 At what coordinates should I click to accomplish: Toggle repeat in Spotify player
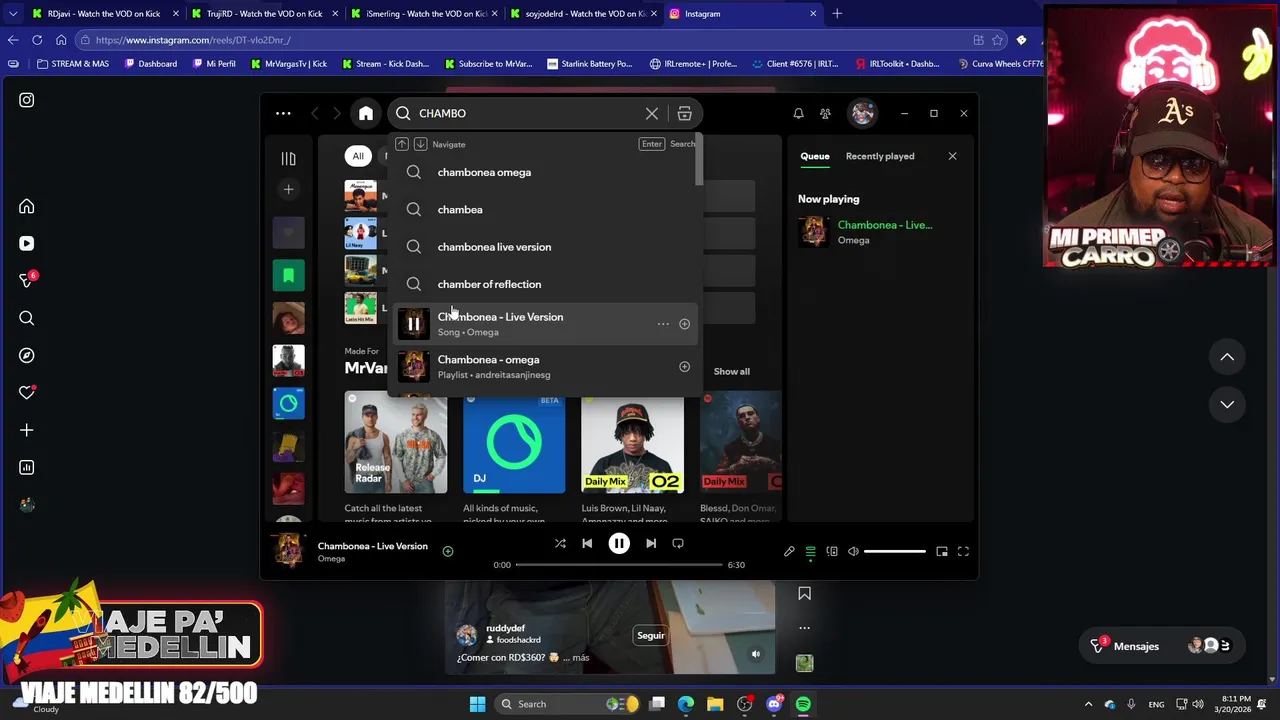click(678, 543)
